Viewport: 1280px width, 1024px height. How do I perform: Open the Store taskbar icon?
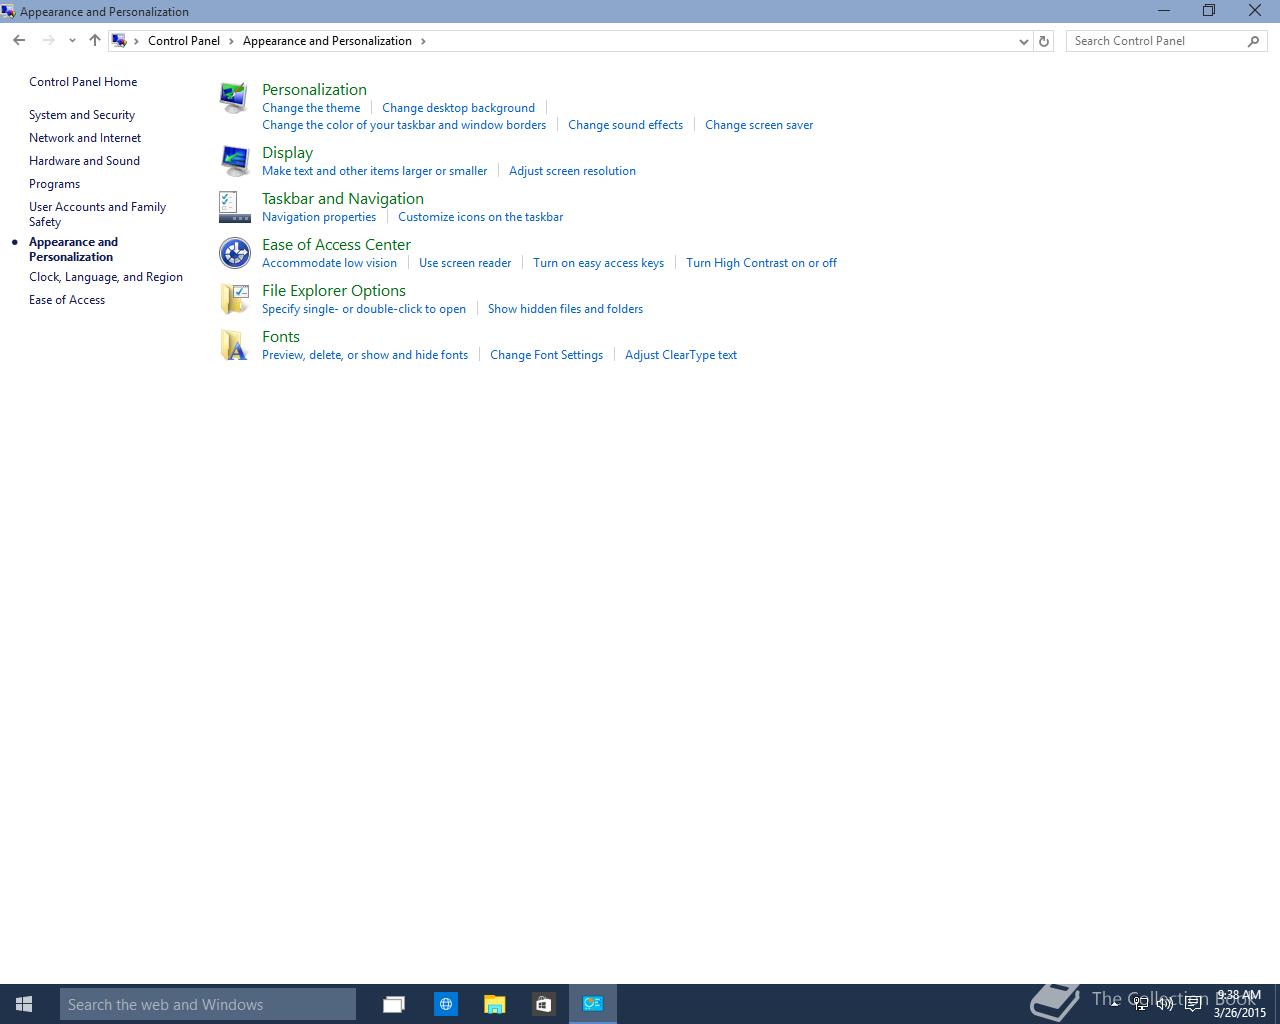(x=543, y=1004)
